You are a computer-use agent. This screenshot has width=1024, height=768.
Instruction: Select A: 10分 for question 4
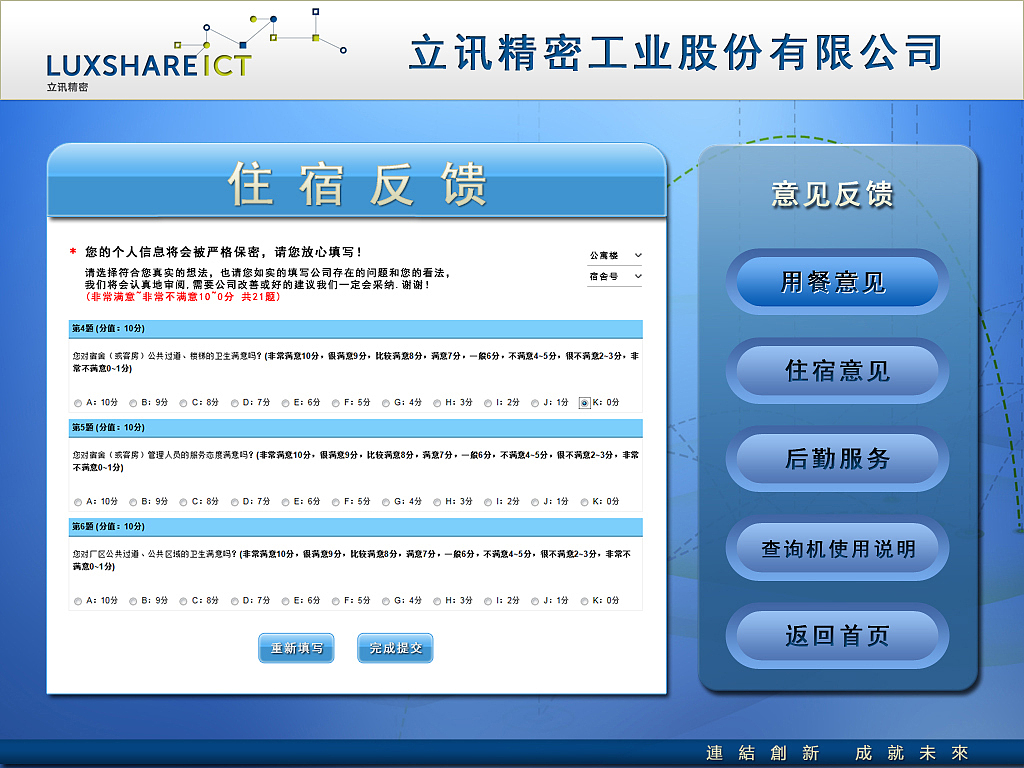[x=78, y=403]
